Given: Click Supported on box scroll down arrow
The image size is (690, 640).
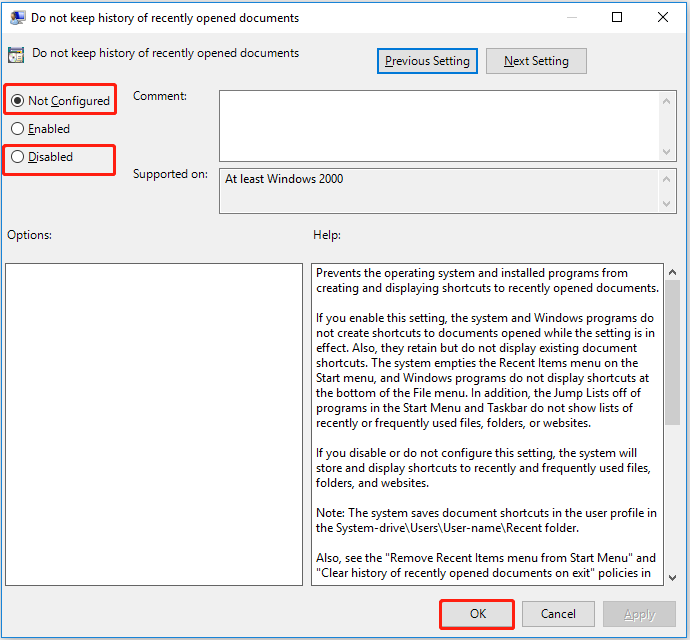Looking at the screenshot, I should point(667,203).
